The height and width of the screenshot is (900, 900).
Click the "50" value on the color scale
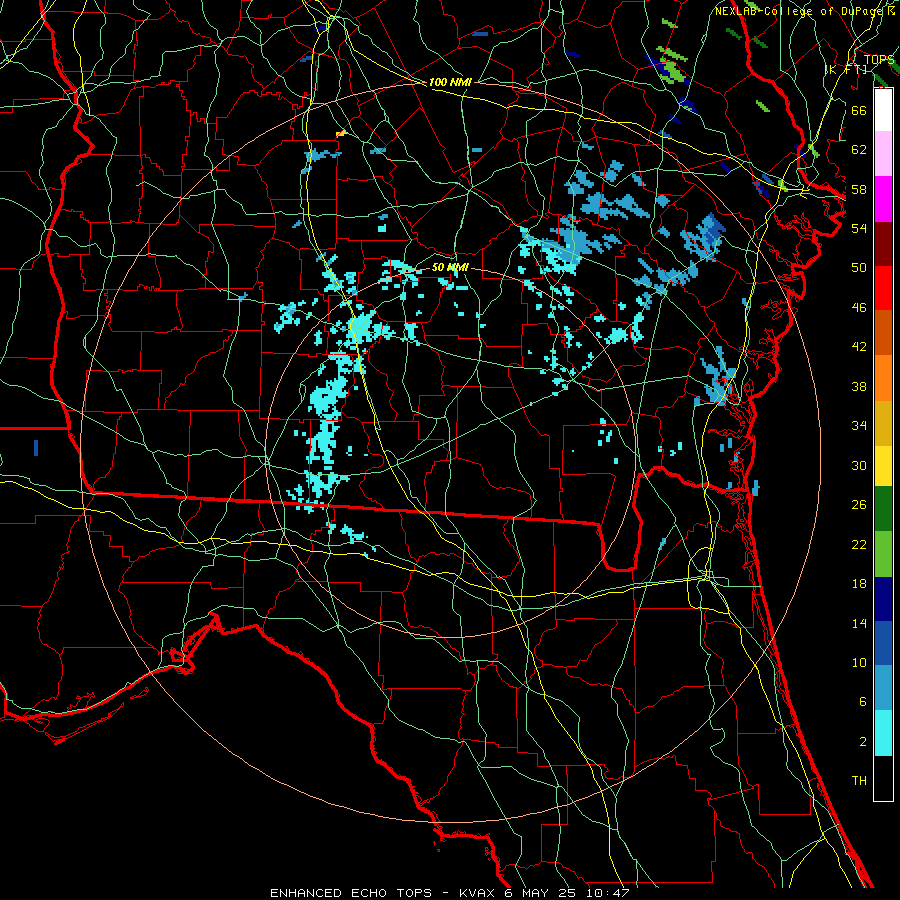[x=859, y=268]
